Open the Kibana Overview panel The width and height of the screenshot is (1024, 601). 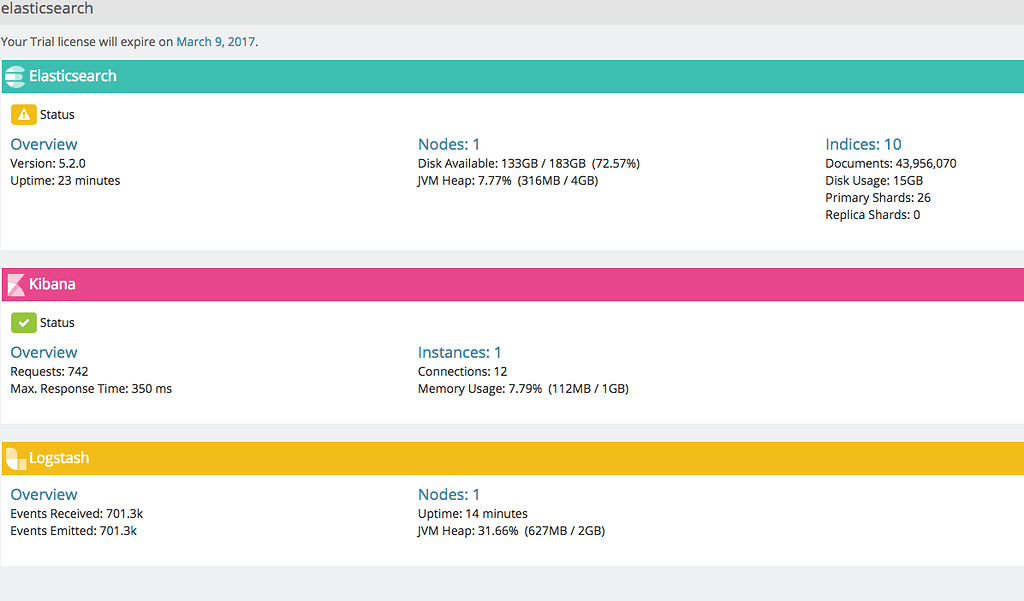click(x=43, y=351)
